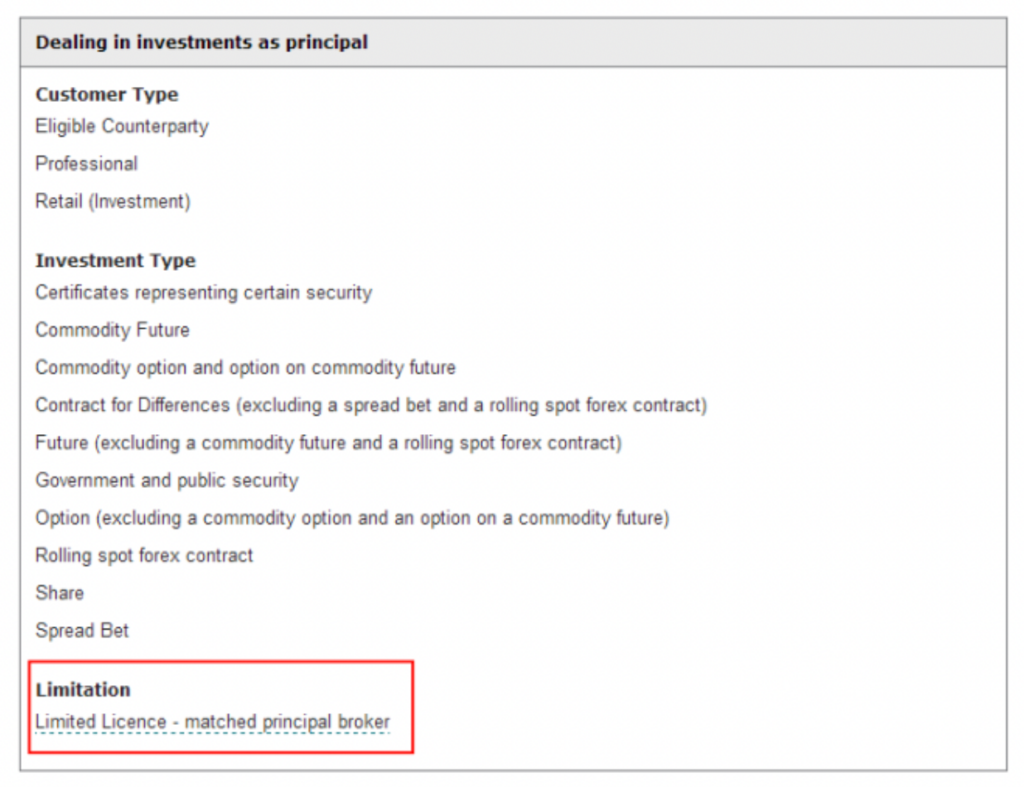
Task: Click the Spread Bet item
Action: pyautogui.click(x=82, y=630)
